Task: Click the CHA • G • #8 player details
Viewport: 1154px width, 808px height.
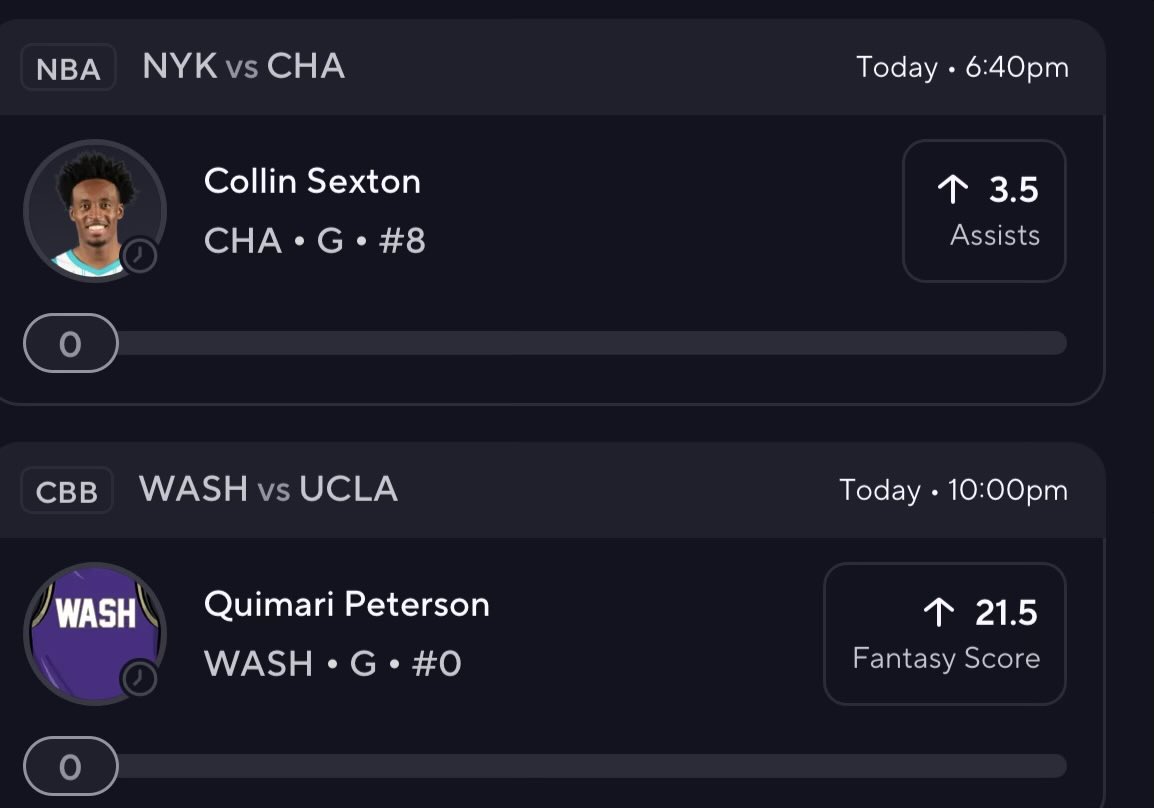Action: [314, 241]
